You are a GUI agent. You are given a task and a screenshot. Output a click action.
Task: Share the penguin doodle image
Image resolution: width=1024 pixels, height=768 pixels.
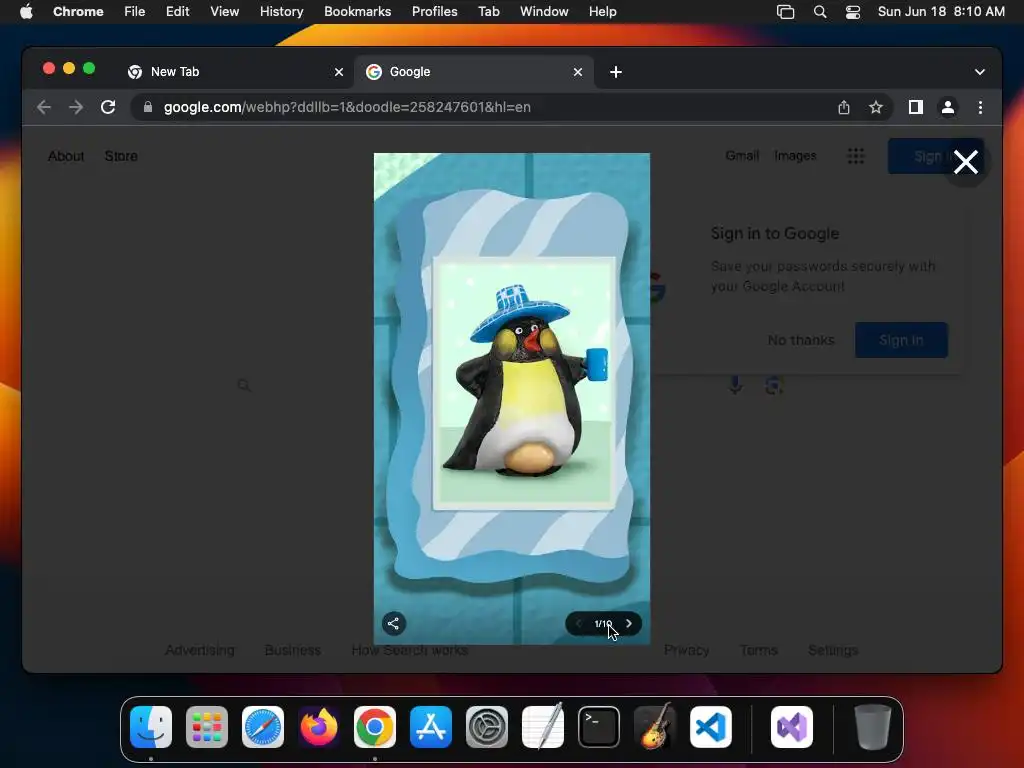click(393, 624)
